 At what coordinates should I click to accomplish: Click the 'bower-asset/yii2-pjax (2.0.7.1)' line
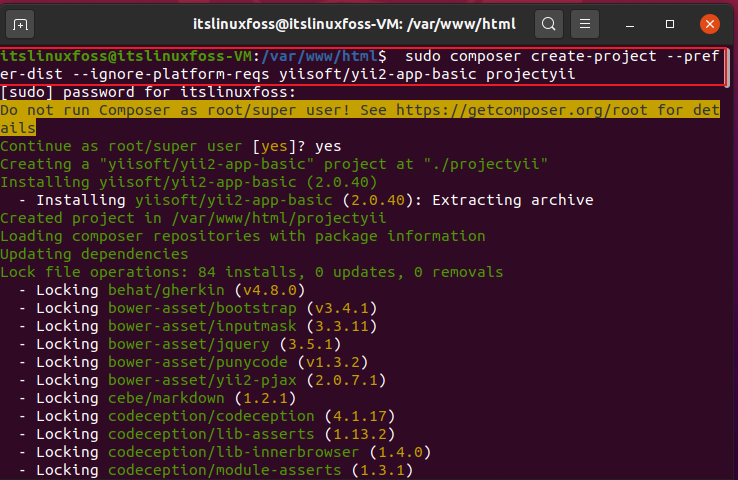pos(202,380)
